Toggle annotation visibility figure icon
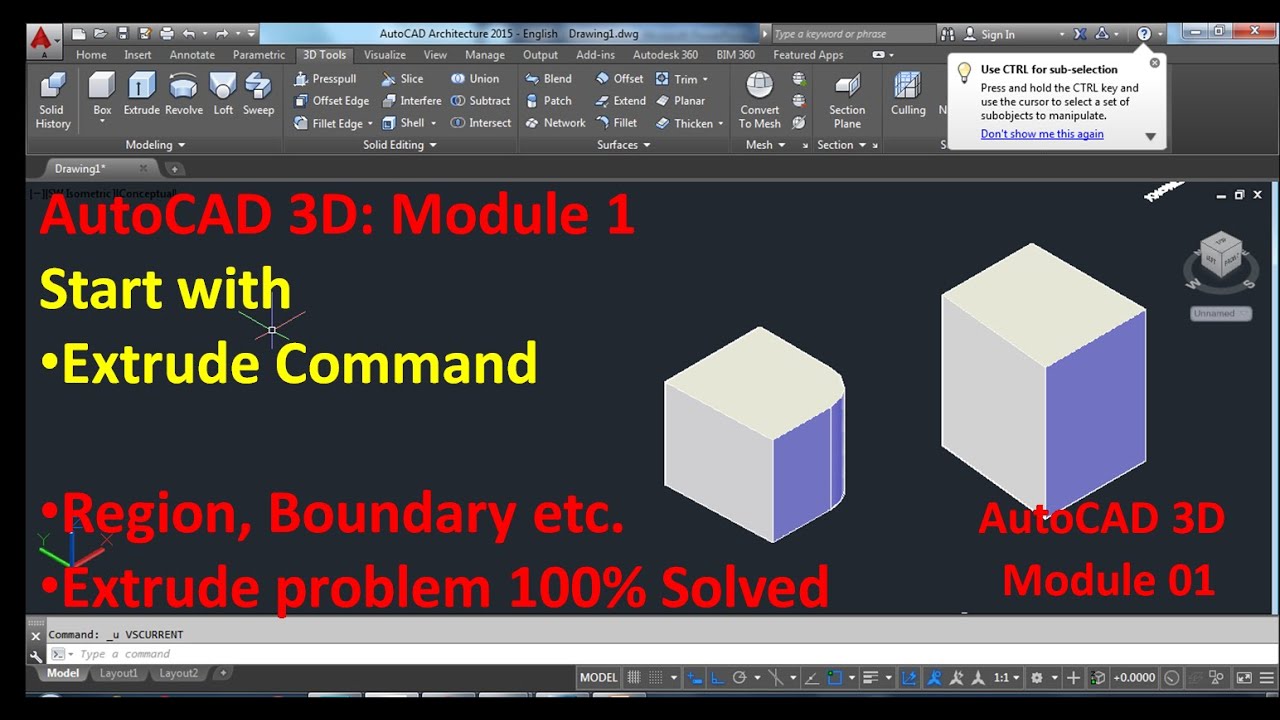Image resolution: width=1280 pixels, height=720 pixels. pos(934,677)
